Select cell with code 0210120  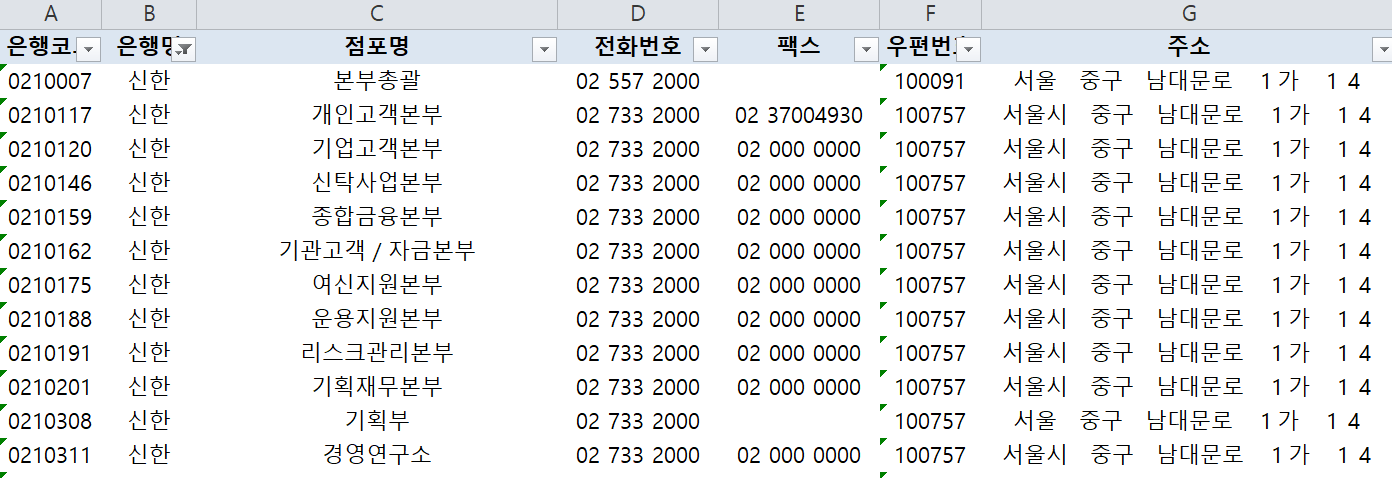pos(51,149)
